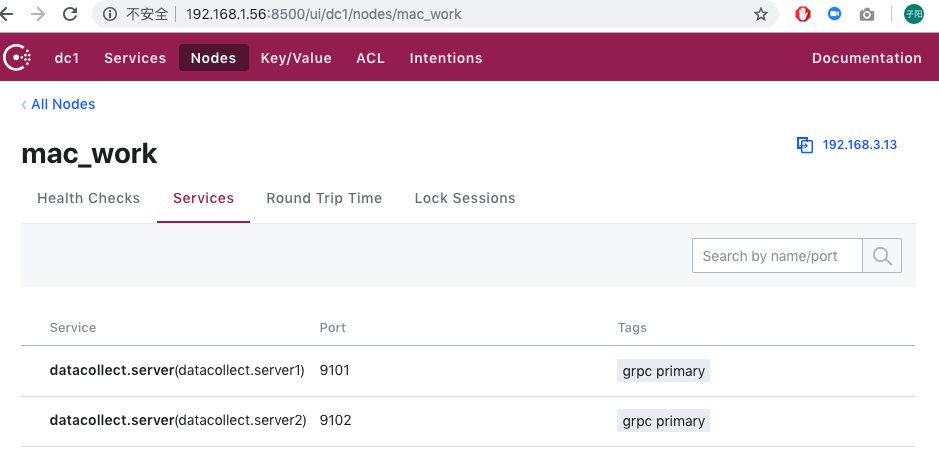Open the dc1 datacenter selector
The image size is (939, 474).
click(x=67, y=58)
